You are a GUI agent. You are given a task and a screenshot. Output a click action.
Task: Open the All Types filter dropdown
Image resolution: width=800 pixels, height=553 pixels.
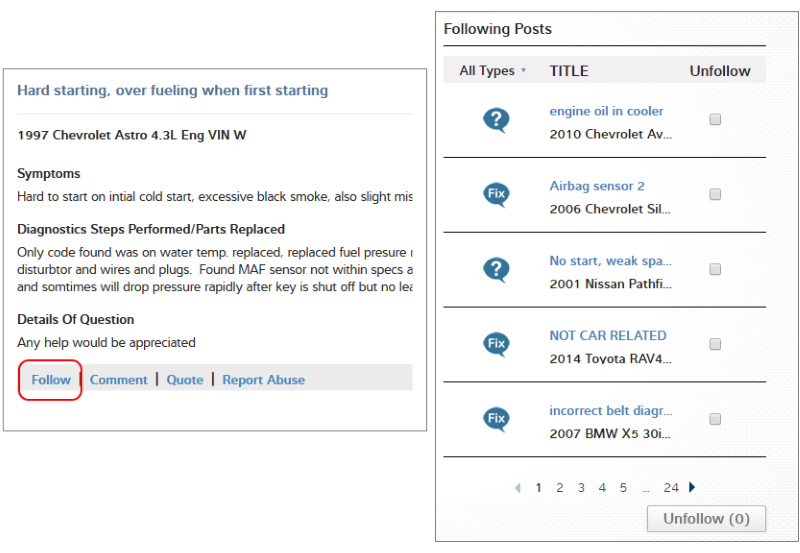click(x=492, y=71)
